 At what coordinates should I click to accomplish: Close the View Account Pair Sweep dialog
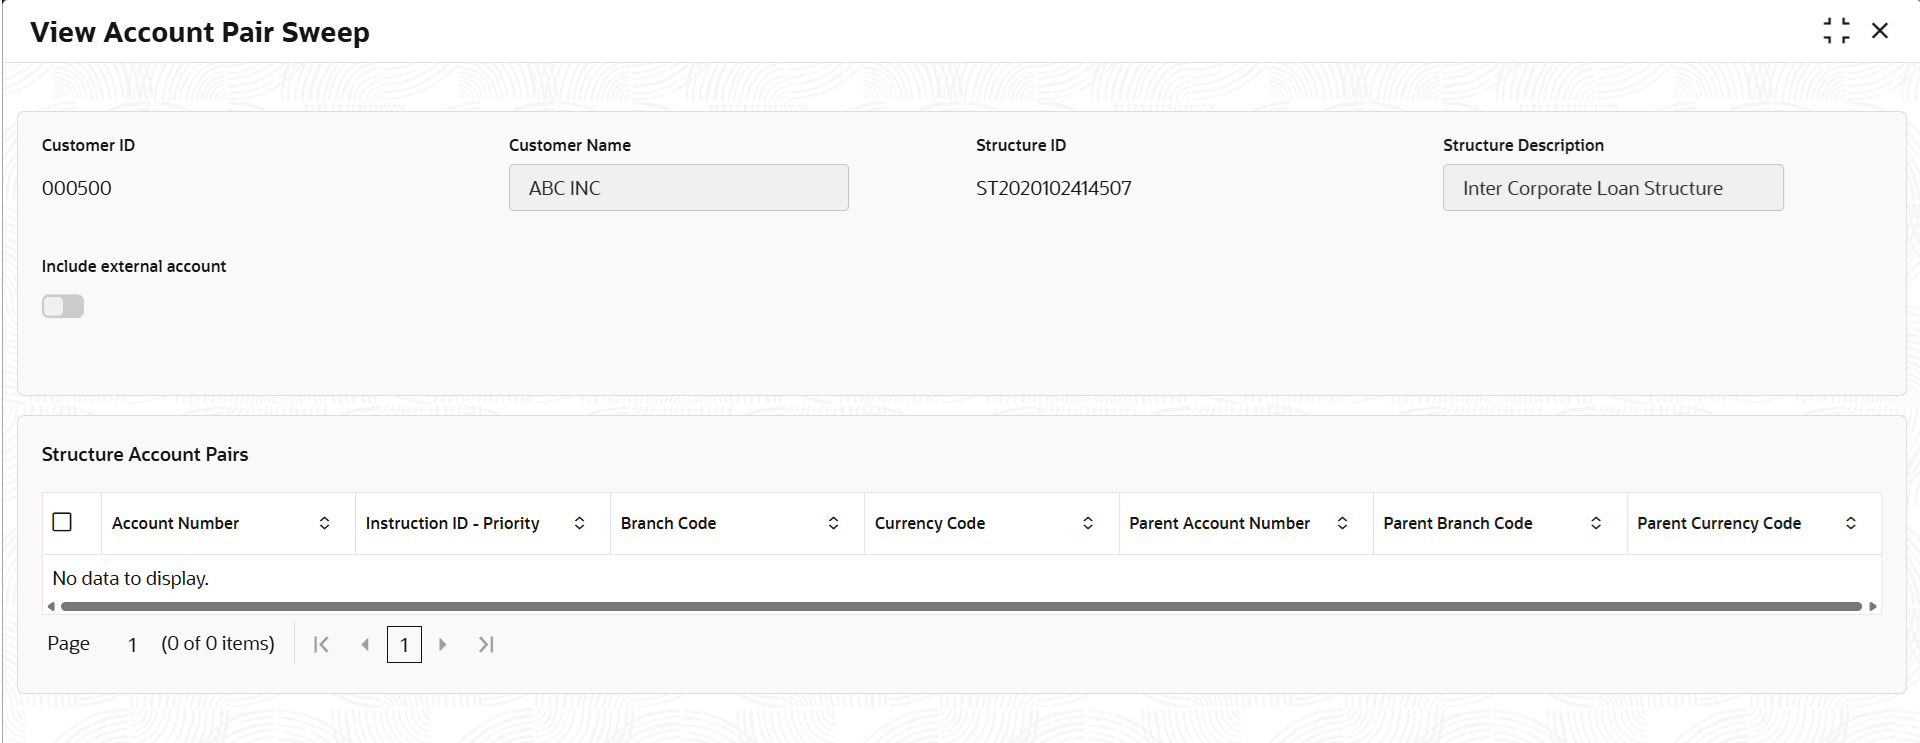[1881, 31]
